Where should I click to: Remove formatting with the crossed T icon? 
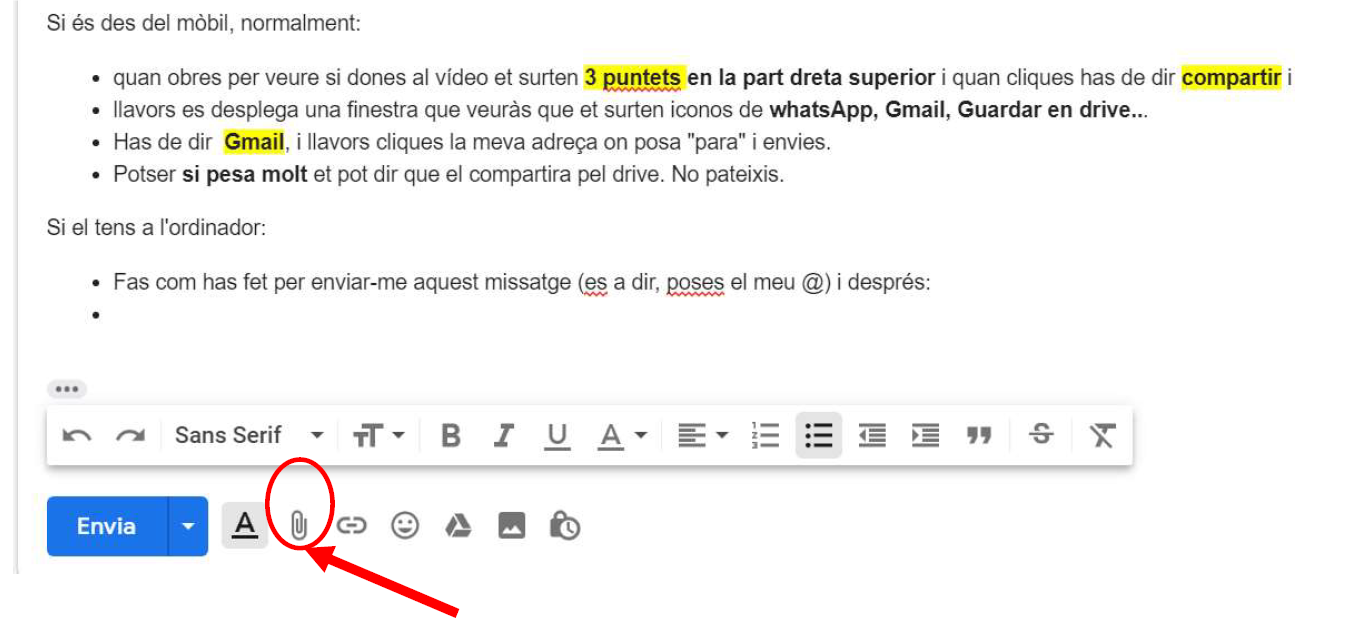pos(1102,436)
